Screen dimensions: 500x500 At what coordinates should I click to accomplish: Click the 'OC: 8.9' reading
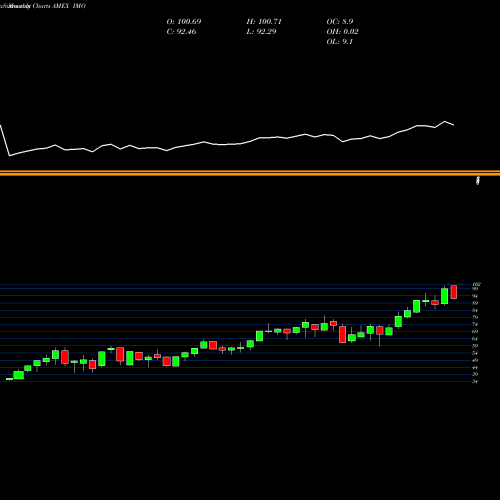[x=340, y=22]
